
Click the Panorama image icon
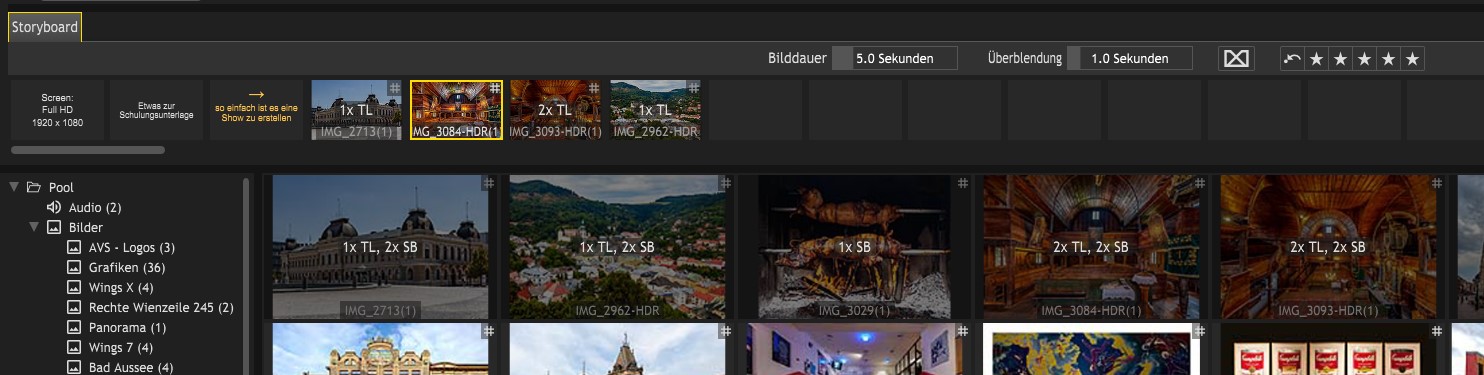coord(73,327)
